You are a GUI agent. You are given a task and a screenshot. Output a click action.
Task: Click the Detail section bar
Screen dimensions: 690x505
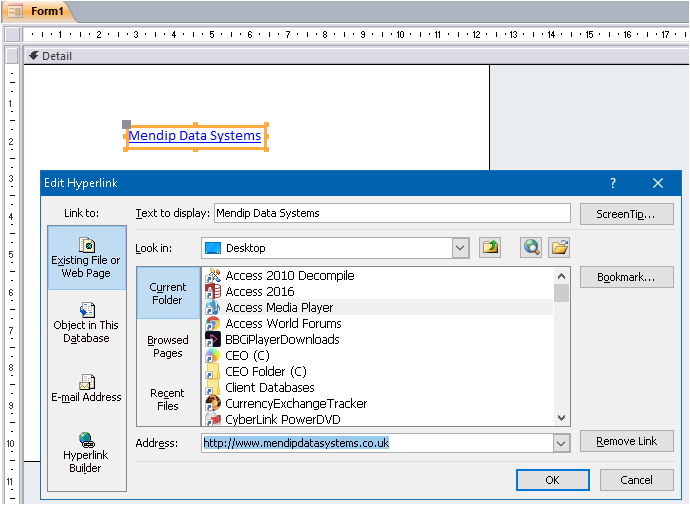(356, 56)
